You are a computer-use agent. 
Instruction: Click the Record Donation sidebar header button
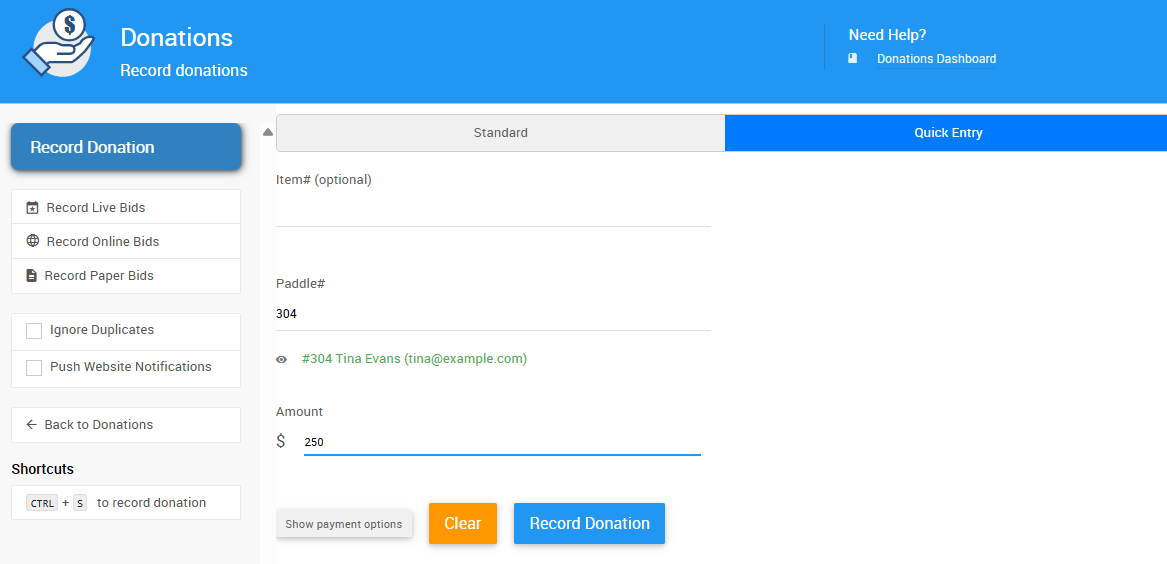pyautogui.click(x=126, y=147)
